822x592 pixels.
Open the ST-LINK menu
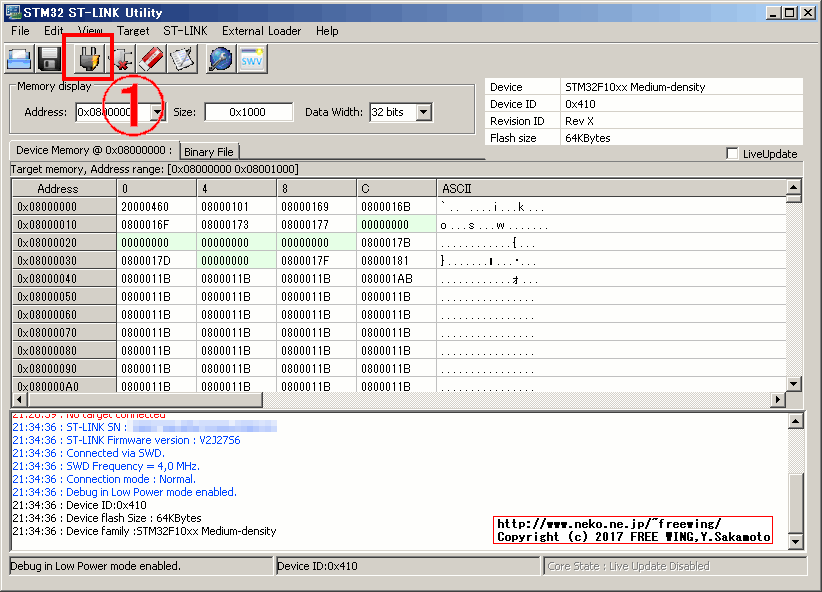click(x=184, y=31)
